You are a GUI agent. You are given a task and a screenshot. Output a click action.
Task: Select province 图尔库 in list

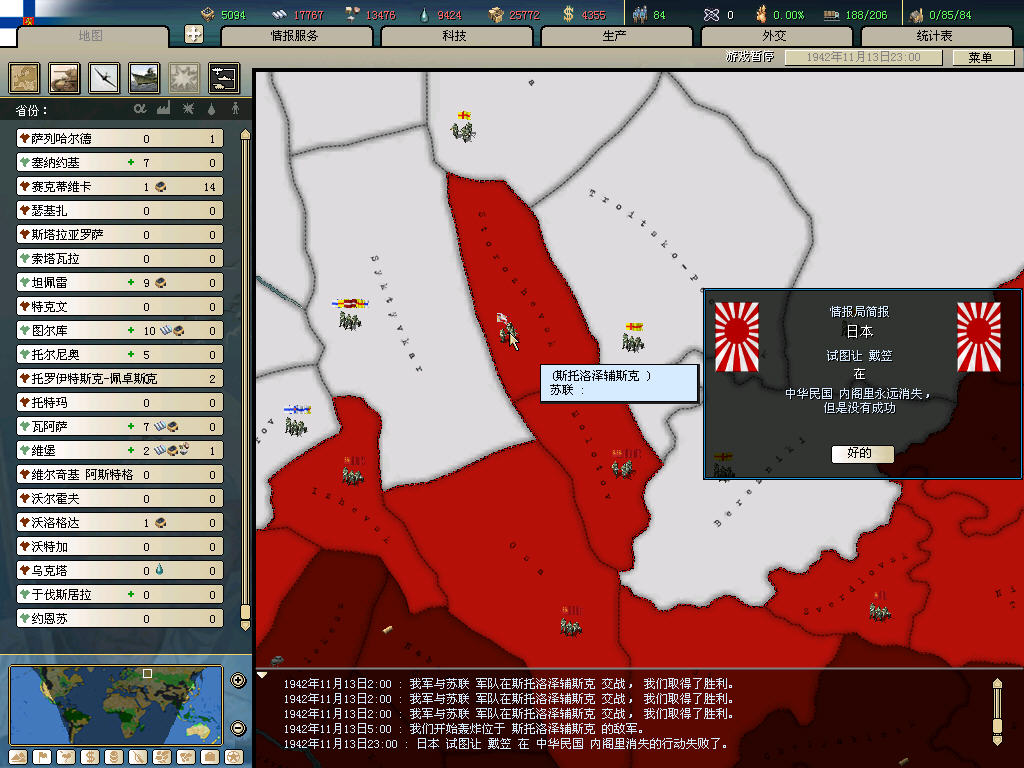pyautogui.click(x=120, y=330)
